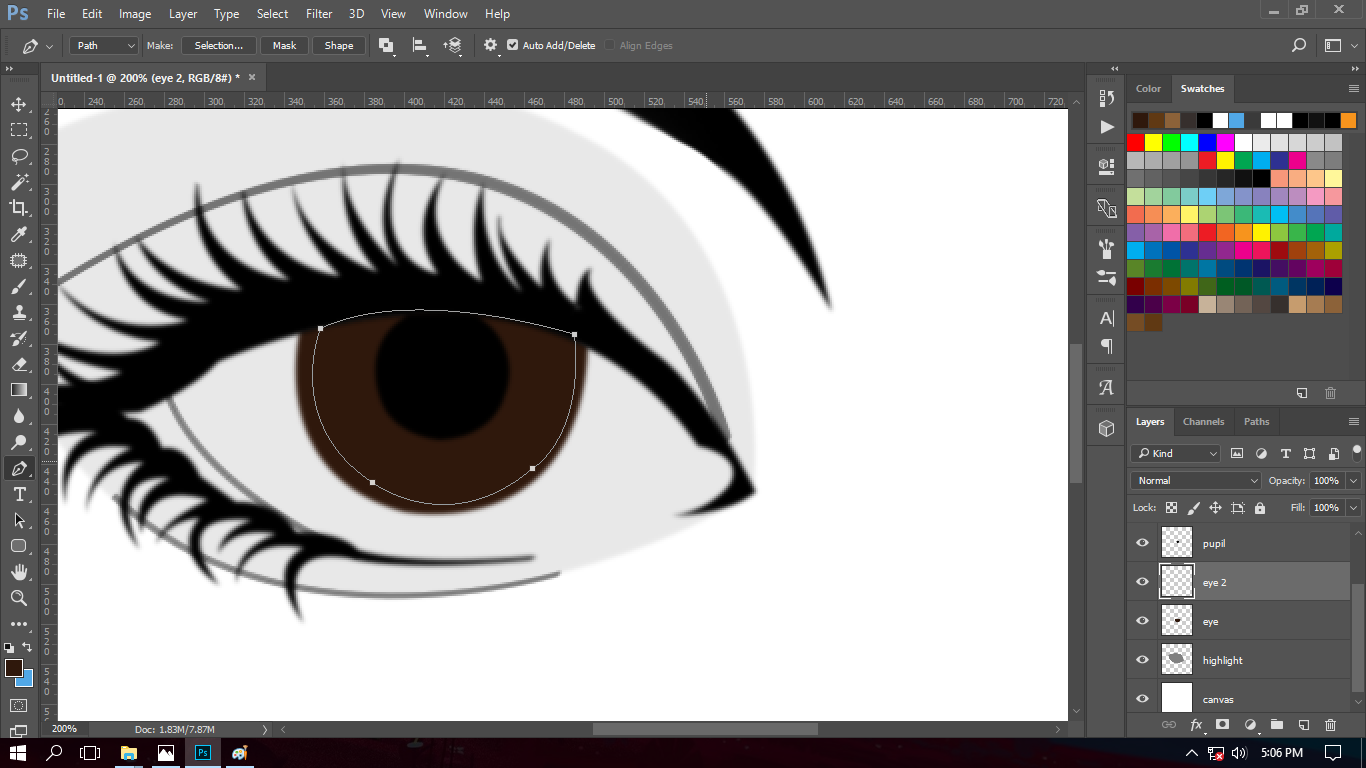
Task: Select the Move tool
Action: pos(19,104)
